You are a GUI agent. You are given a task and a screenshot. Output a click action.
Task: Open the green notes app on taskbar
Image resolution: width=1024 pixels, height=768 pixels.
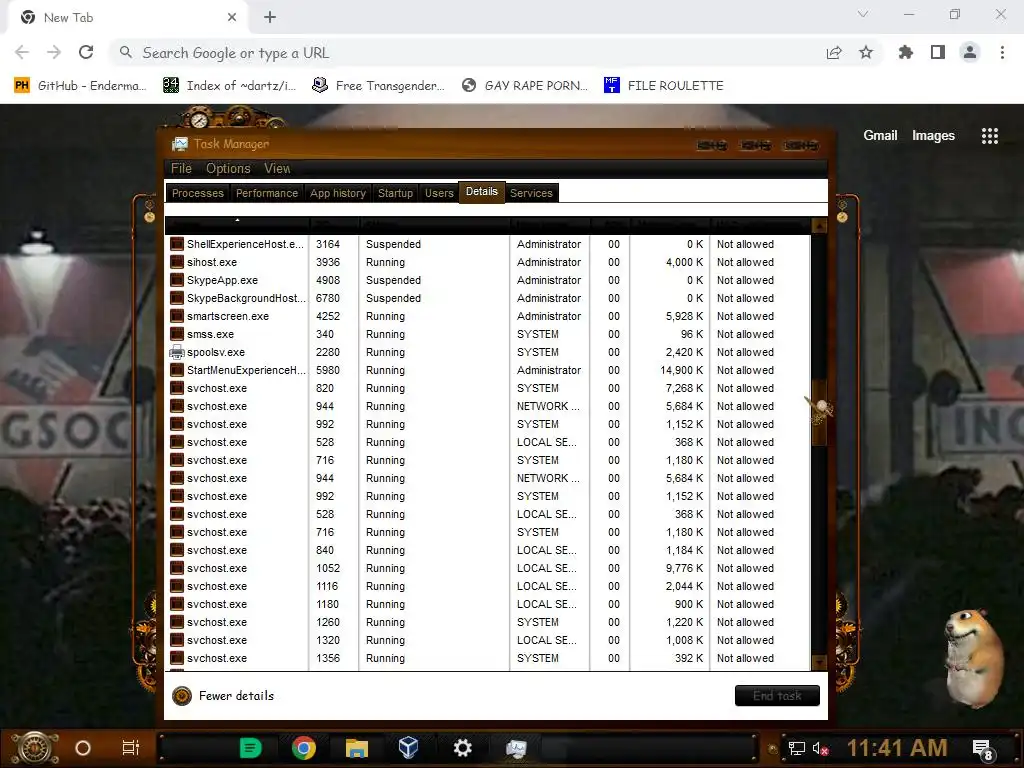(250, 748)
